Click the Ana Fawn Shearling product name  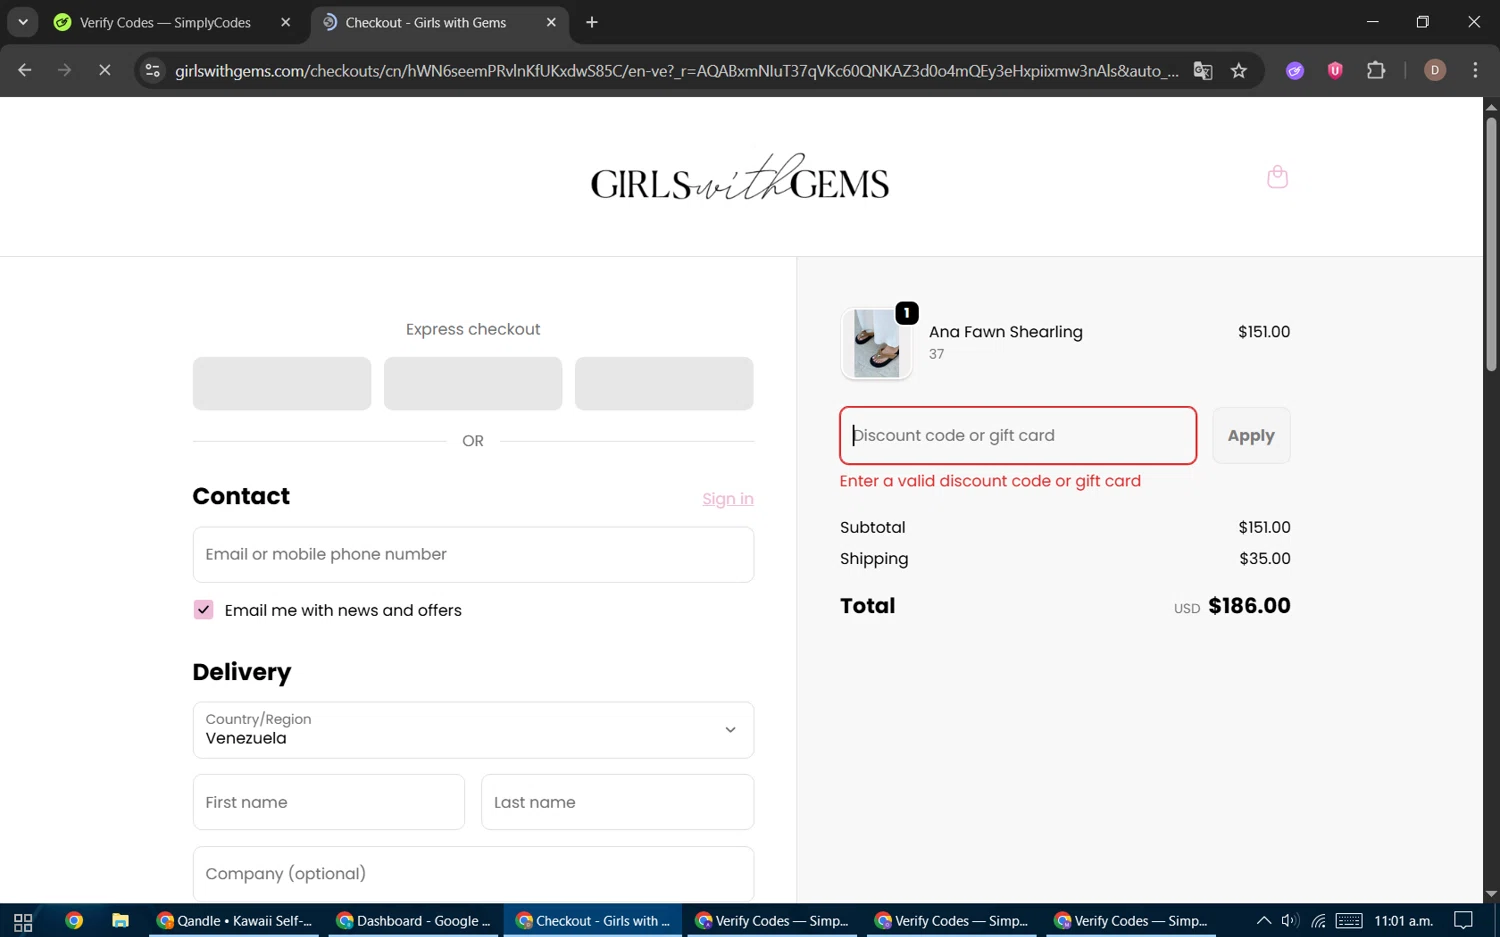point(1006,332)
